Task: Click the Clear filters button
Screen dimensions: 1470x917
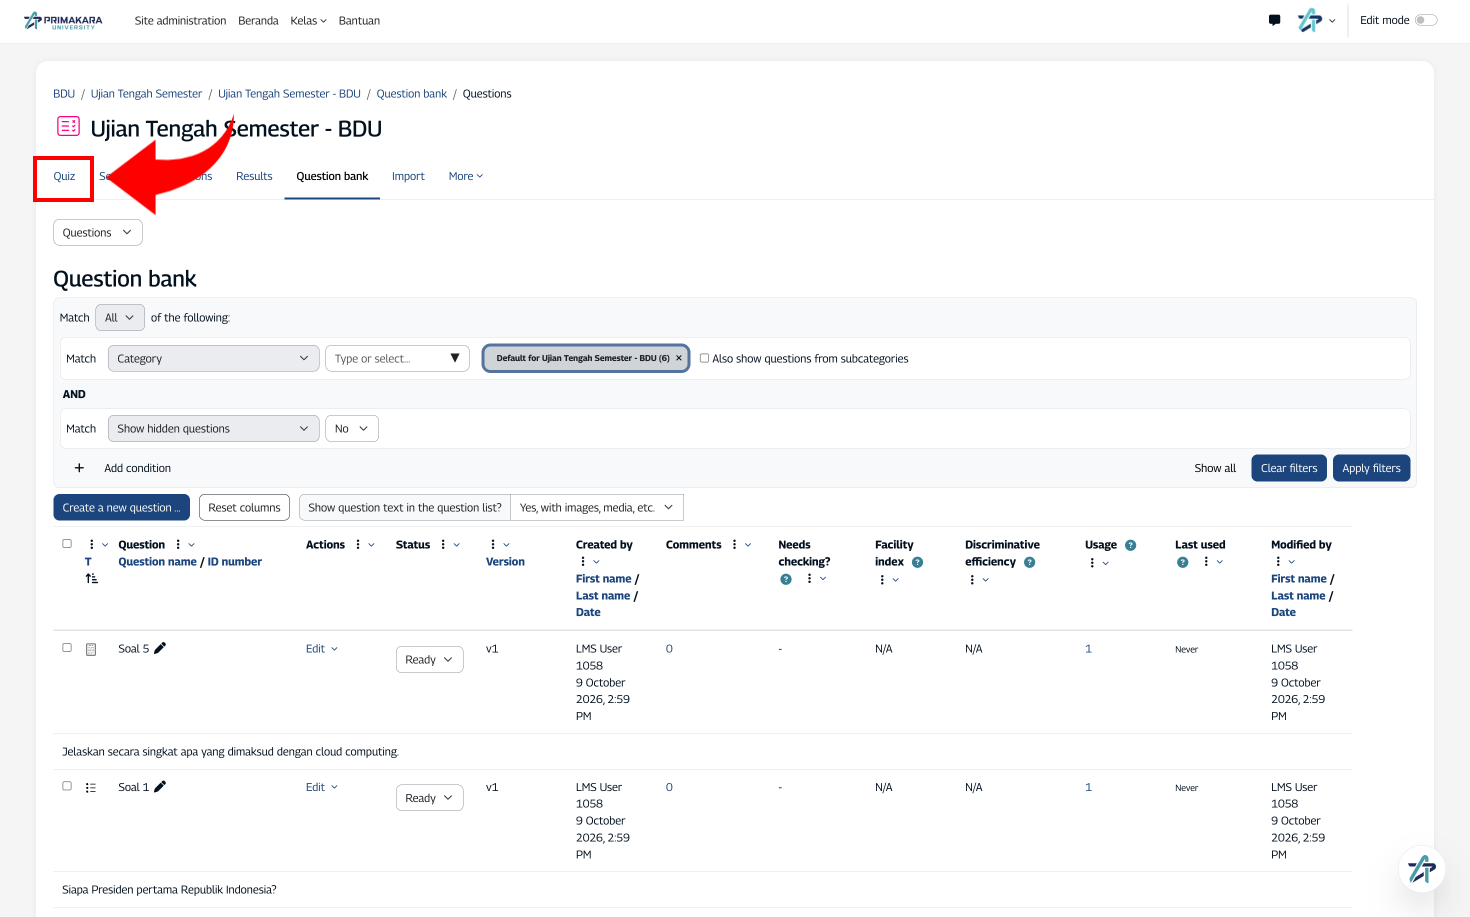Action: point(1289,468)
